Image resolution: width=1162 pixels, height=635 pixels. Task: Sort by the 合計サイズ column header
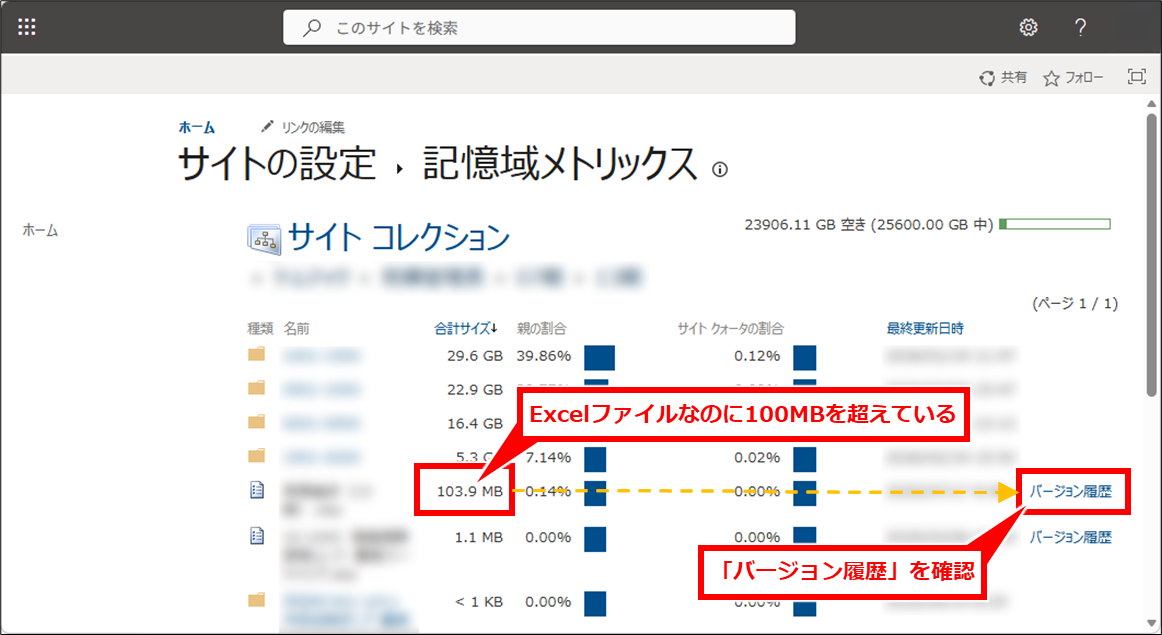[463, 328]
